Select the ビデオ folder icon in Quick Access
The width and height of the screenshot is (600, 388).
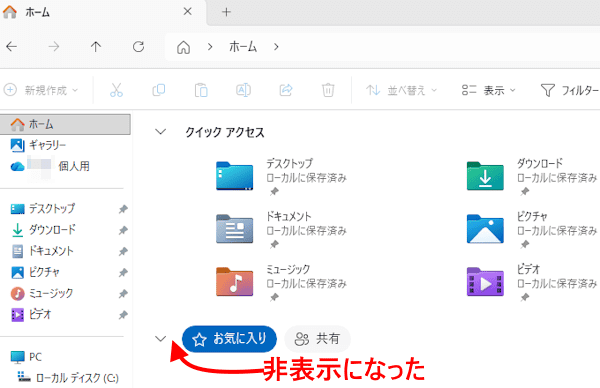coord(485,282)
